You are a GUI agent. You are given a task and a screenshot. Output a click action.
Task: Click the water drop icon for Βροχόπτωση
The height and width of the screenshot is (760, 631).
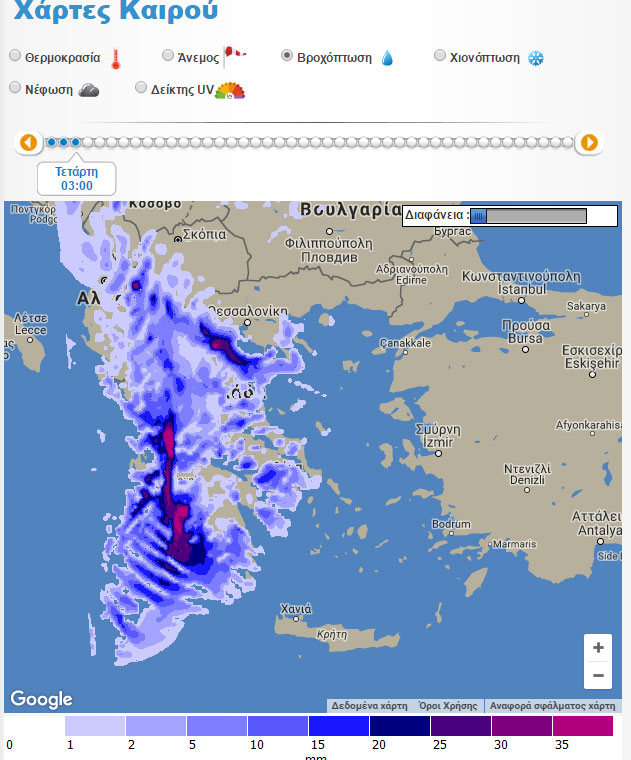click(387, 58)
